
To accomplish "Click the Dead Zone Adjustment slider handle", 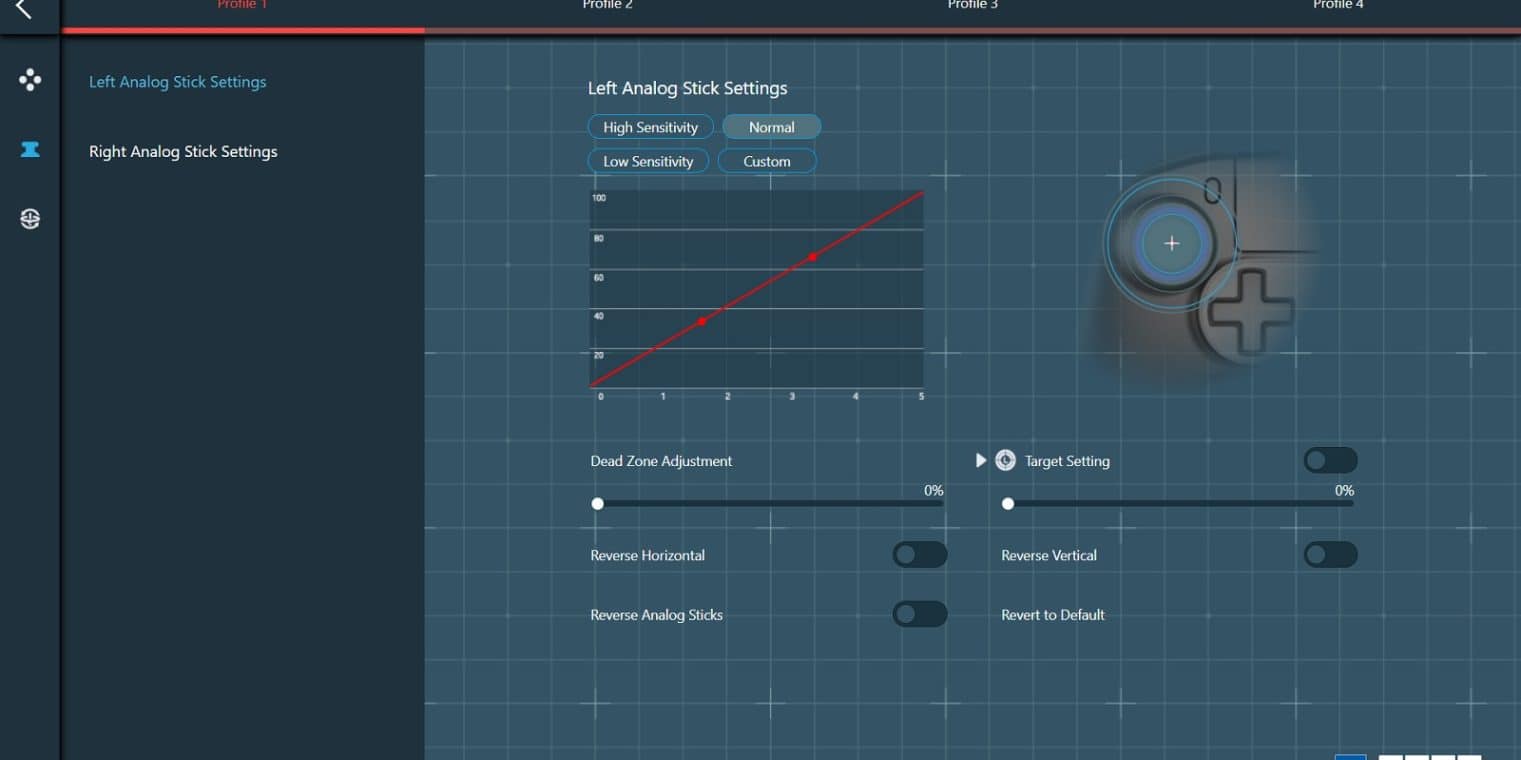I will 598,504.
